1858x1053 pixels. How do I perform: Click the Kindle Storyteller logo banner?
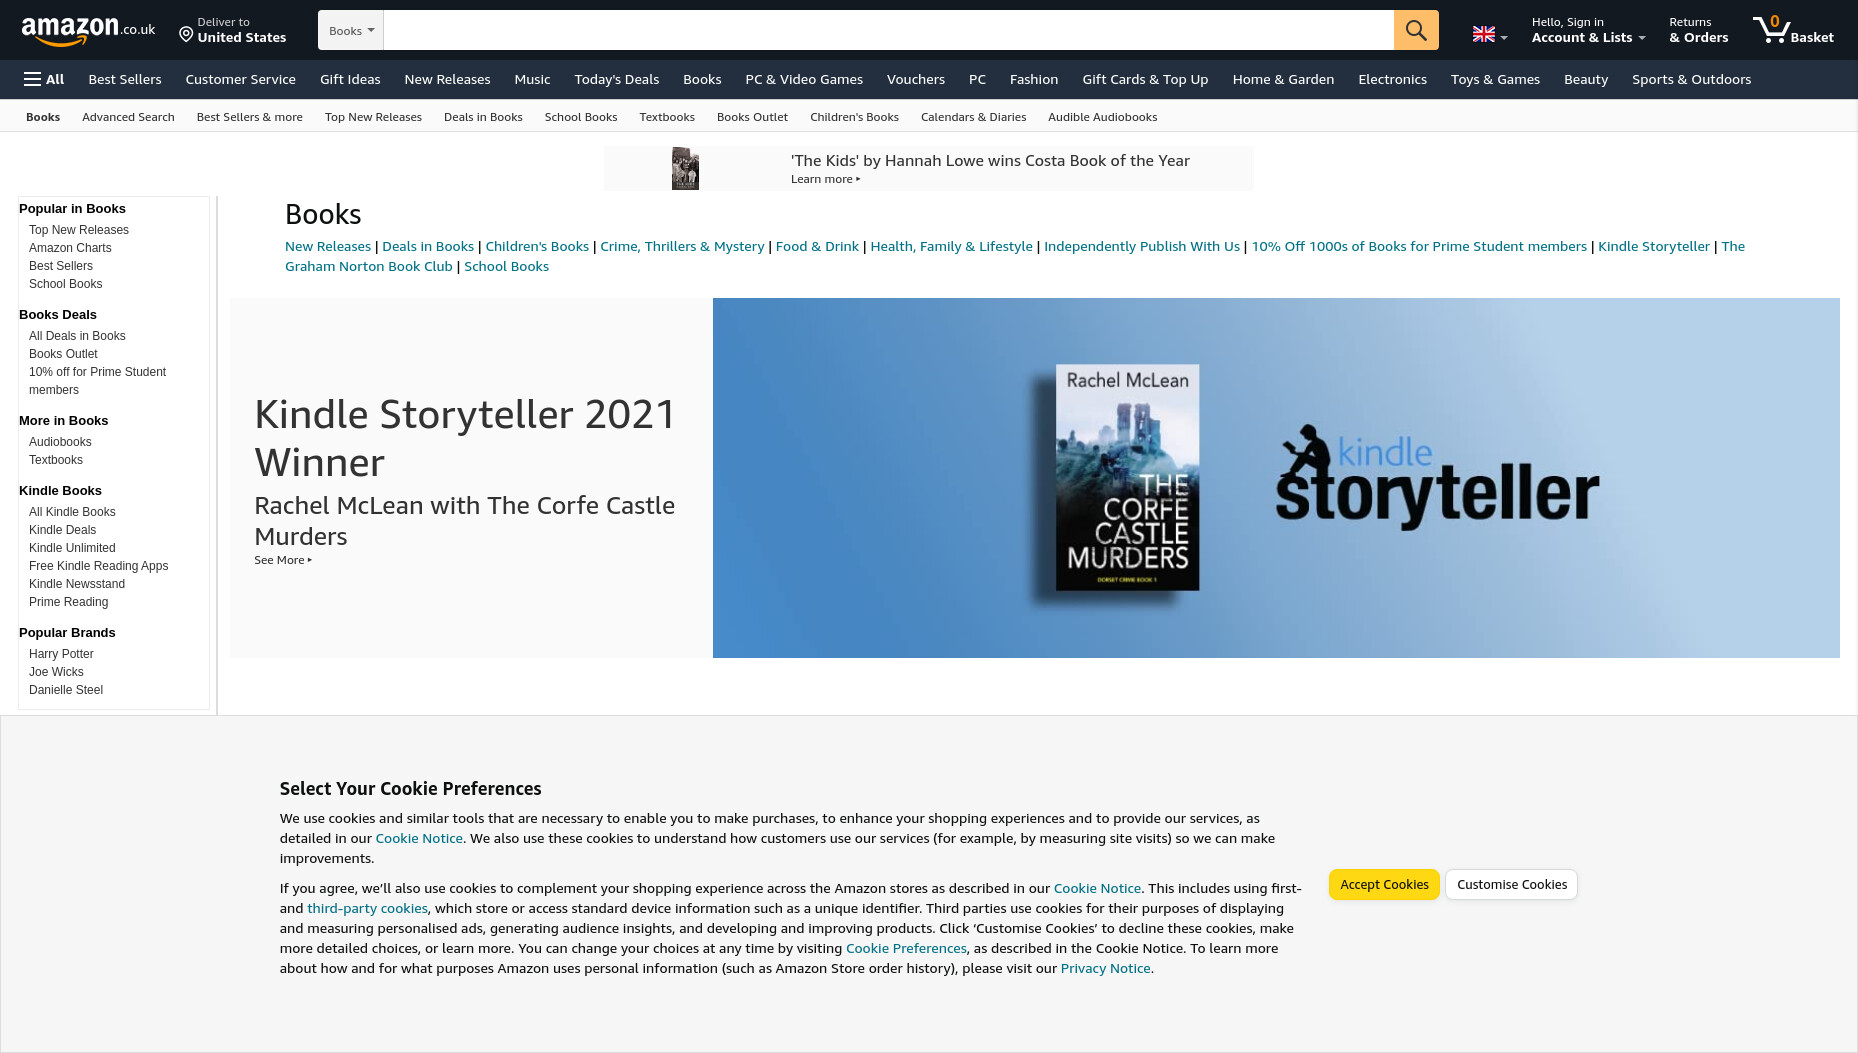pyautogui.click(x=1437, y=478)
